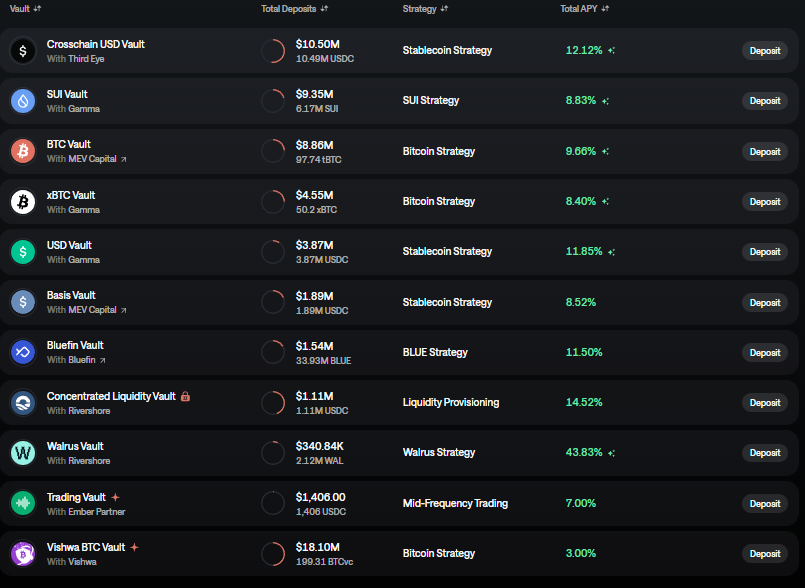
Task: Click the Crosschain USD Vault dollar icon
Action: tap(23, 51)
